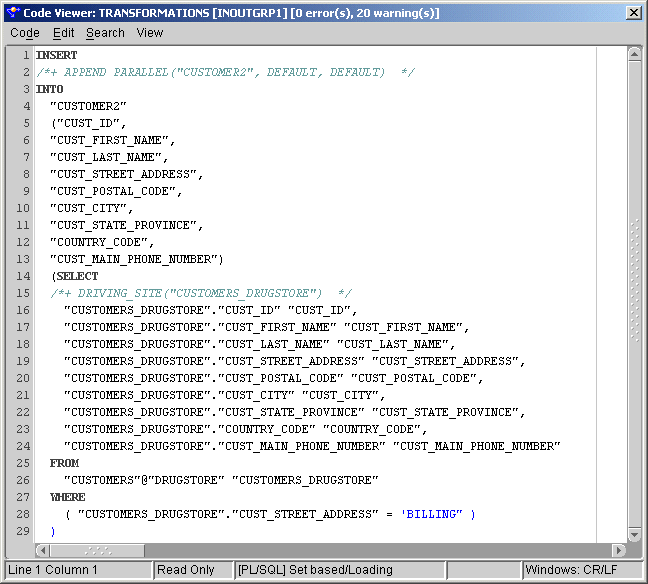Click "CUST_STATE_PROVINCE" on line 11

(123, 225)
